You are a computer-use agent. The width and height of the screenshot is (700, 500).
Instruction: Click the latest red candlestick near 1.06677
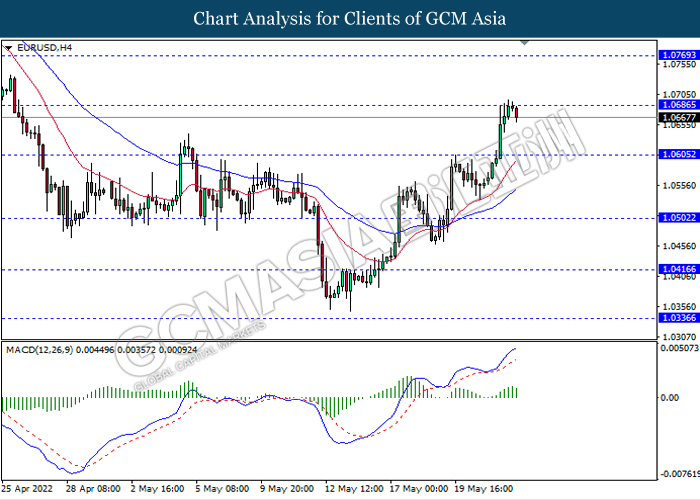coord(517,113)
